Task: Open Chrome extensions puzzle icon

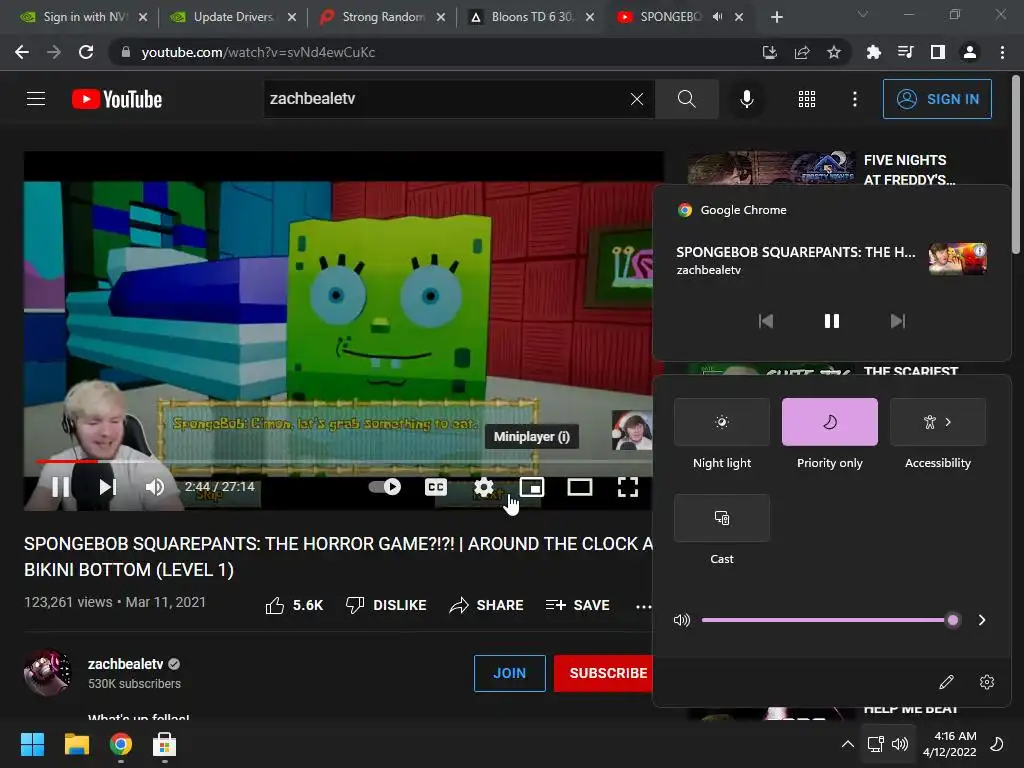Action: tap(873, 52)
